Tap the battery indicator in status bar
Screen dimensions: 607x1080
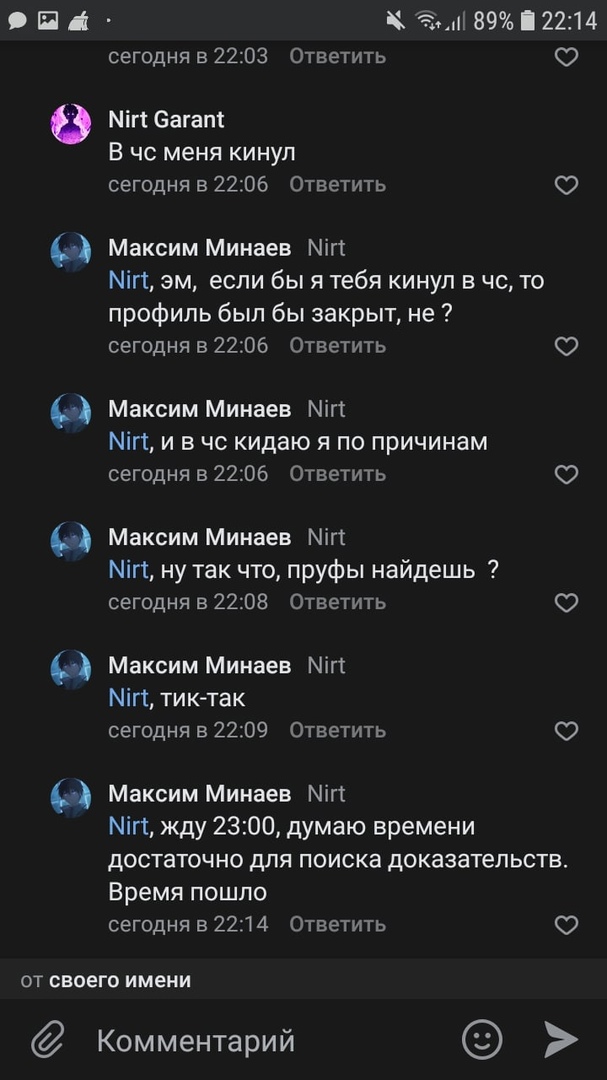[528, 19]
